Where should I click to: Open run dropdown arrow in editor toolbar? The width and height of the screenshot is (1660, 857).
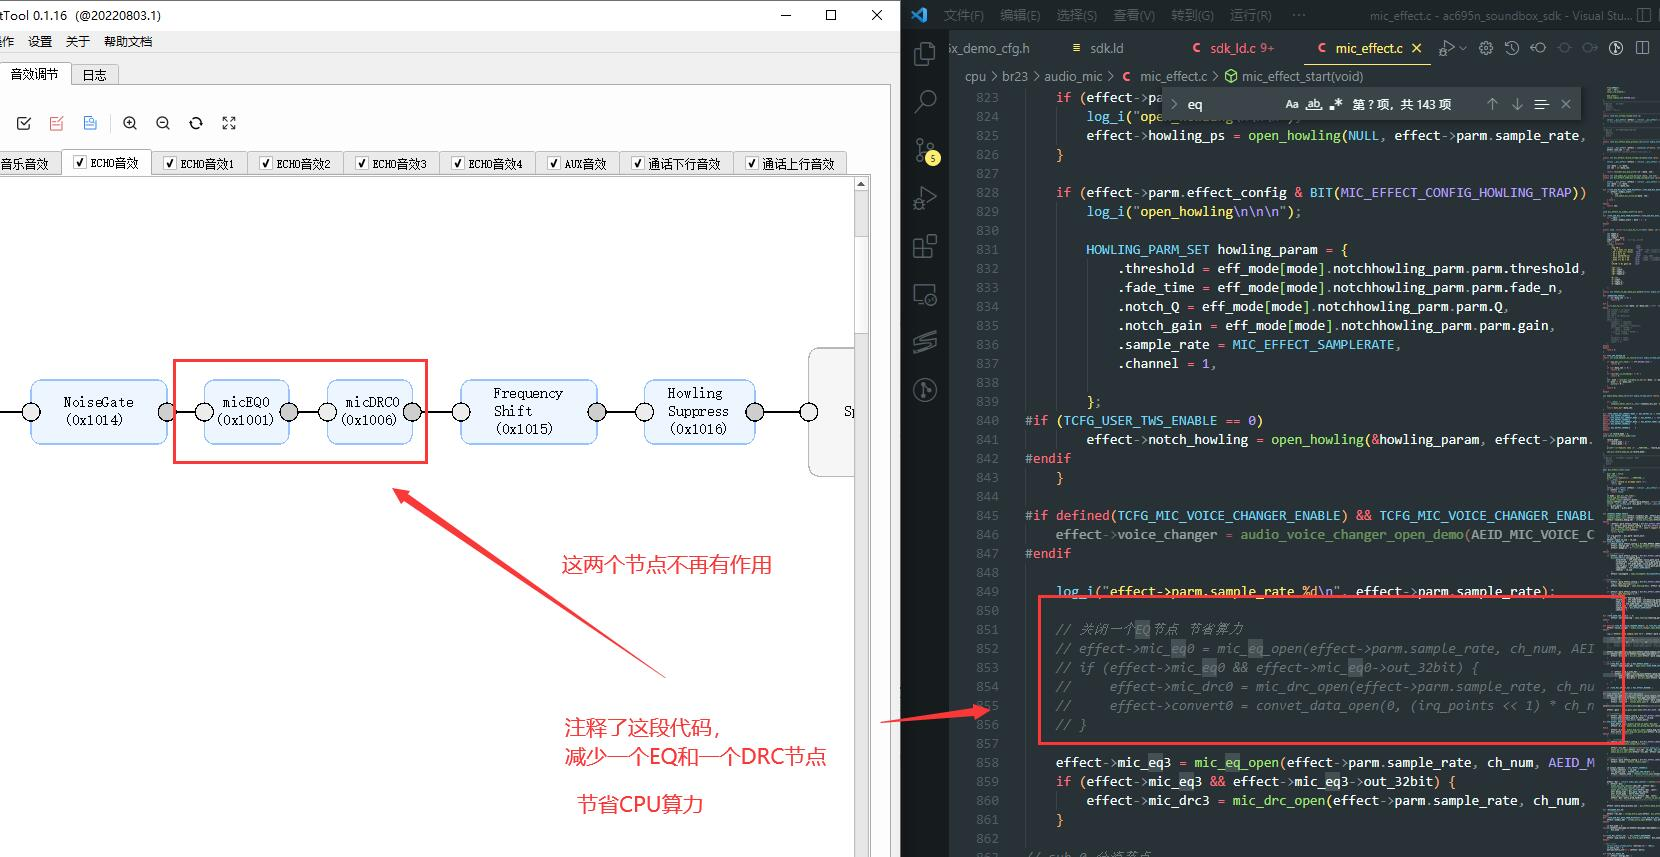click(1463, 48)
